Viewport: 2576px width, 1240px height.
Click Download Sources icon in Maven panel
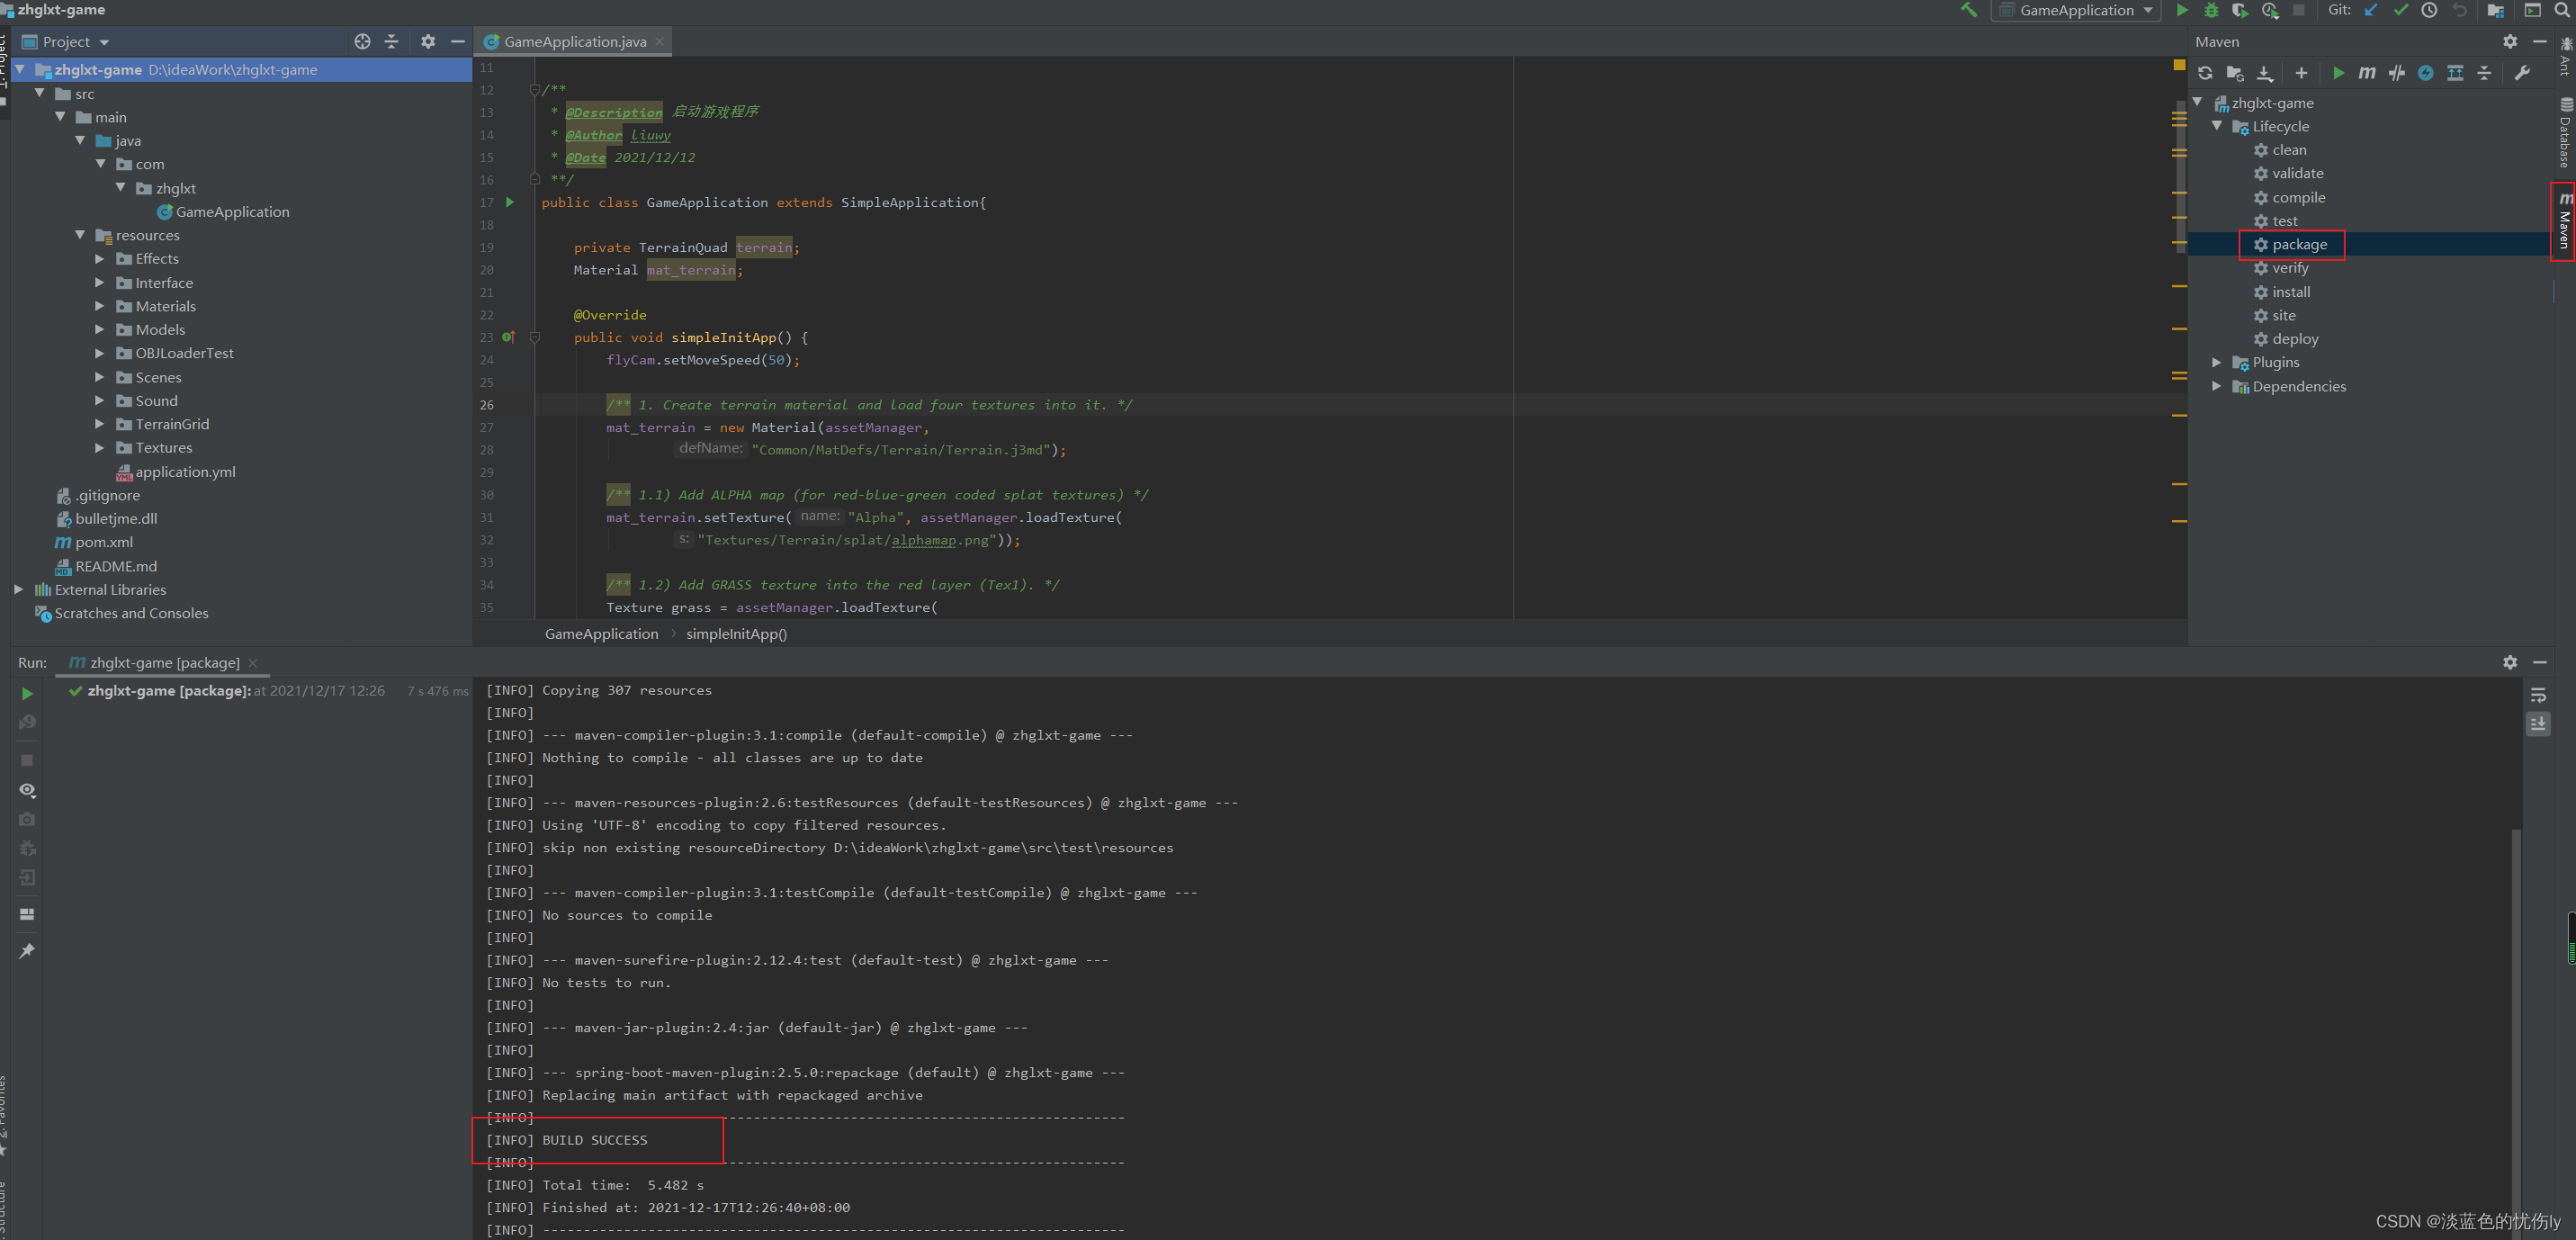click(2265, 73)
